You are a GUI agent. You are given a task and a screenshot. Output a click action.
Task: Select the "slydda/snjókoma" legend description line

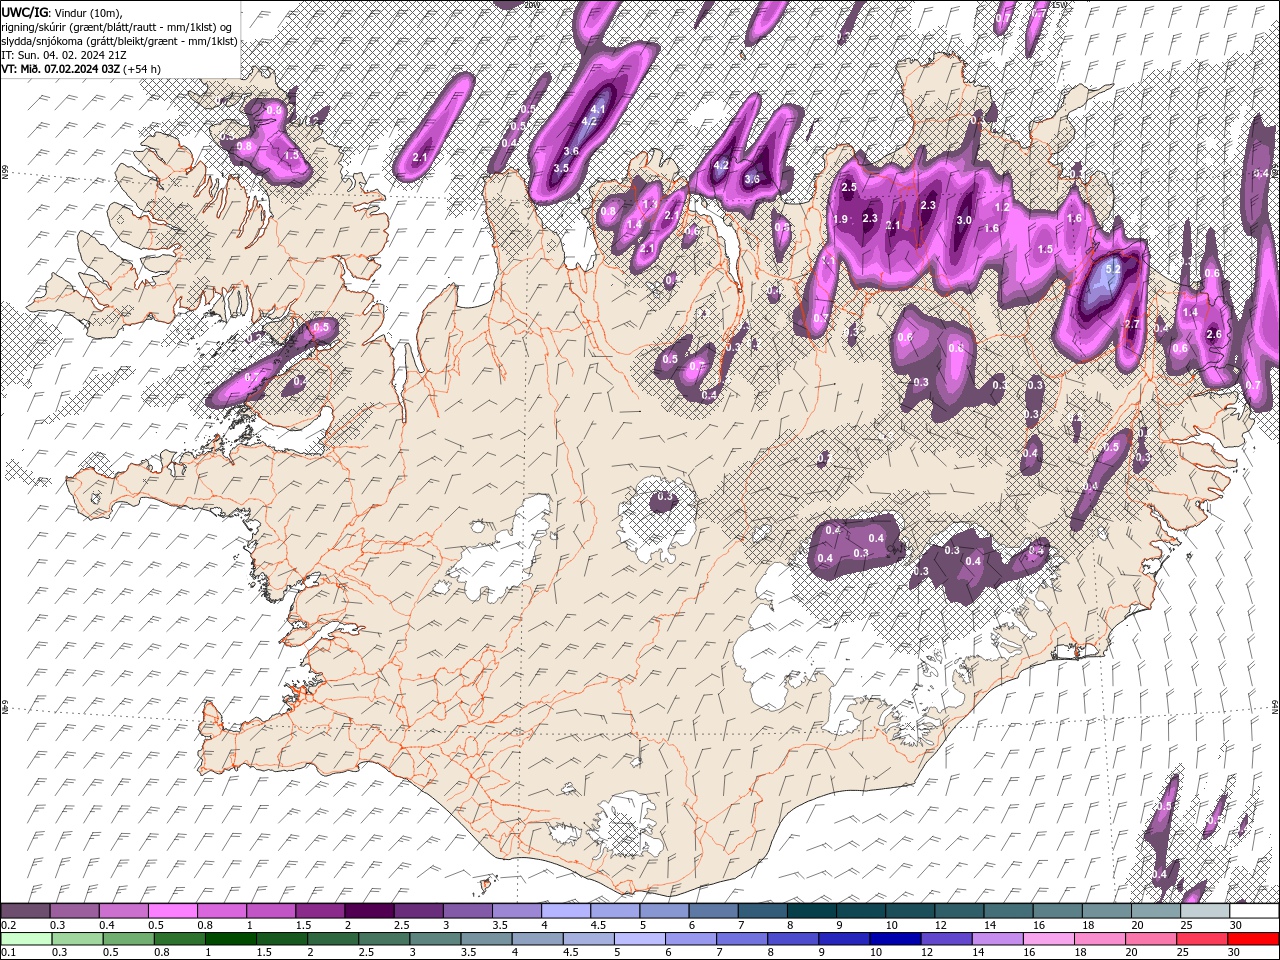pyautogui.click(x=119, y=41)
